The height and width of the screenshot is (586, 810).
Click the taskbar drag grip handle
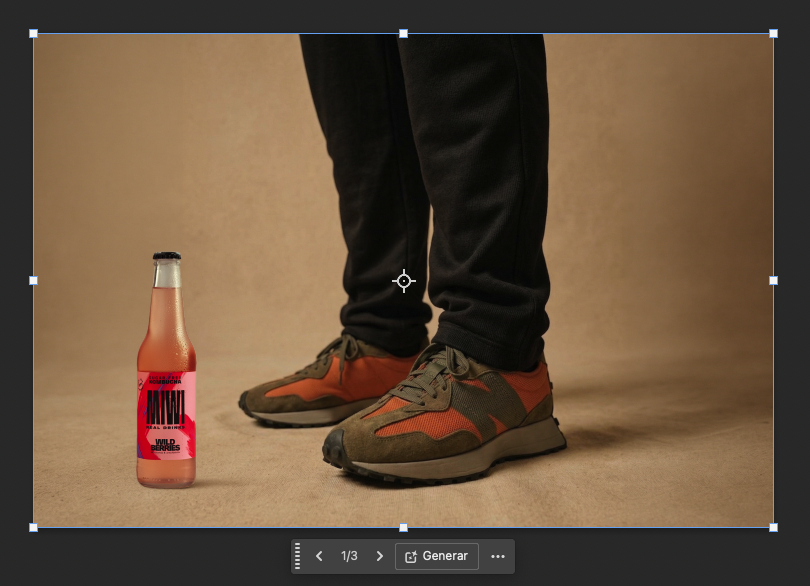[x=297, y=556]
